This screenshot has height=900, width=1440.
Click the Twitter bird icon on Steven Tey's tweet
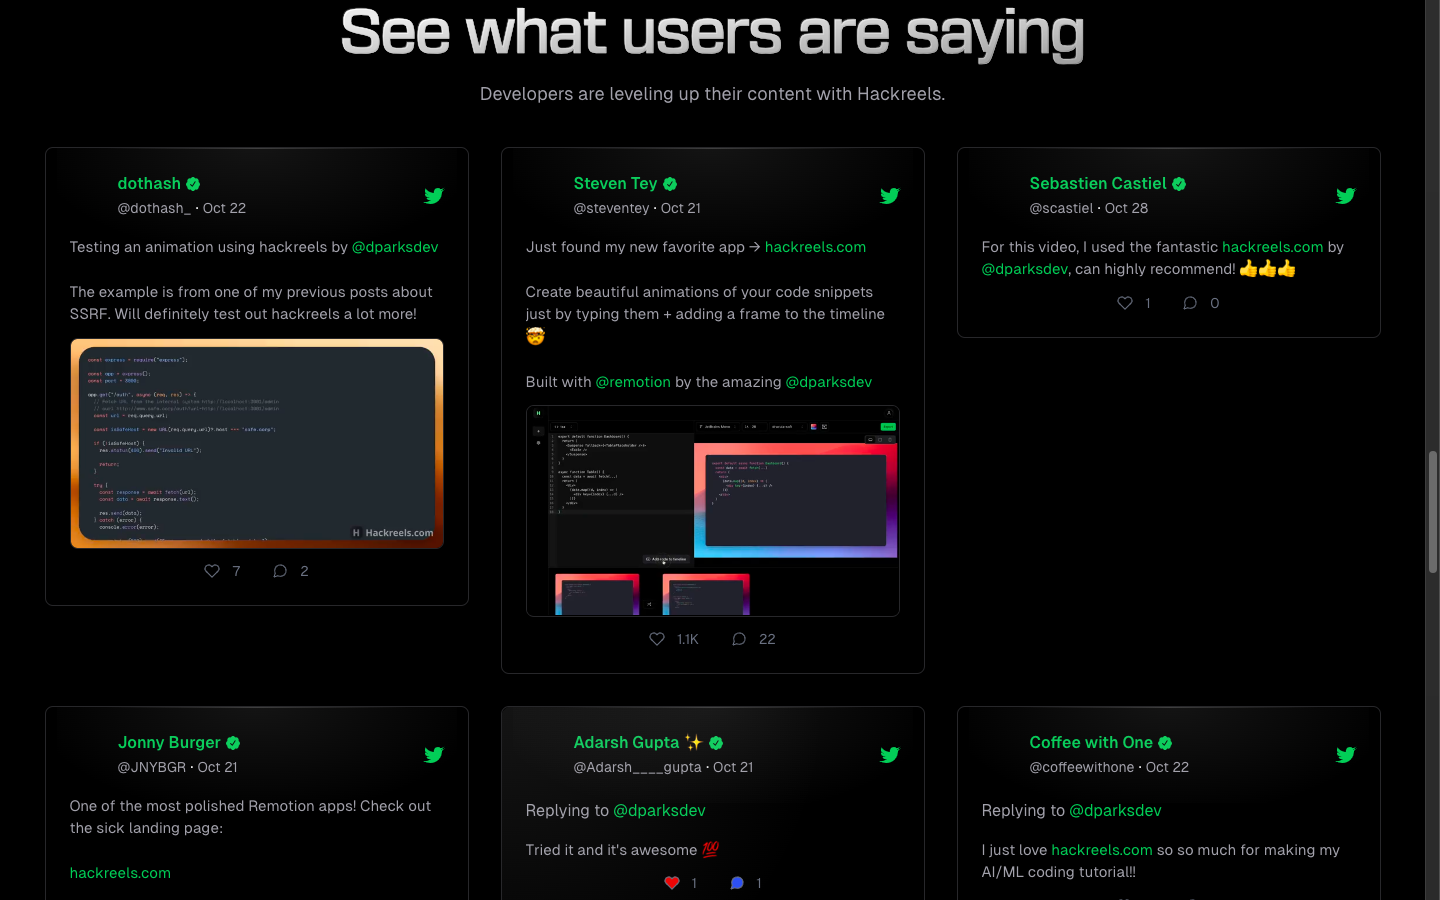coord(889,196)
